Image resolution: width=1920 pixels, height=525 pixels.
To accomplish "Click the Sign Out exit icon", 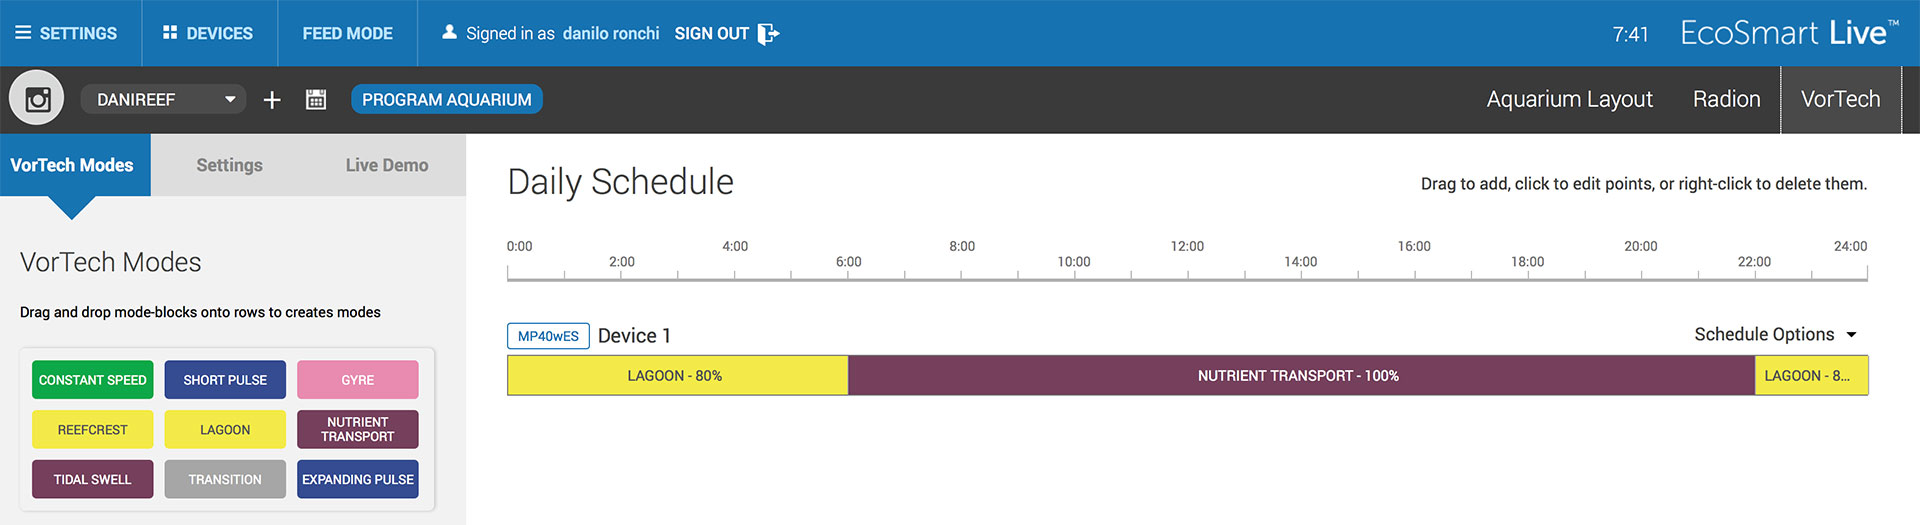I will coord(768,34).
